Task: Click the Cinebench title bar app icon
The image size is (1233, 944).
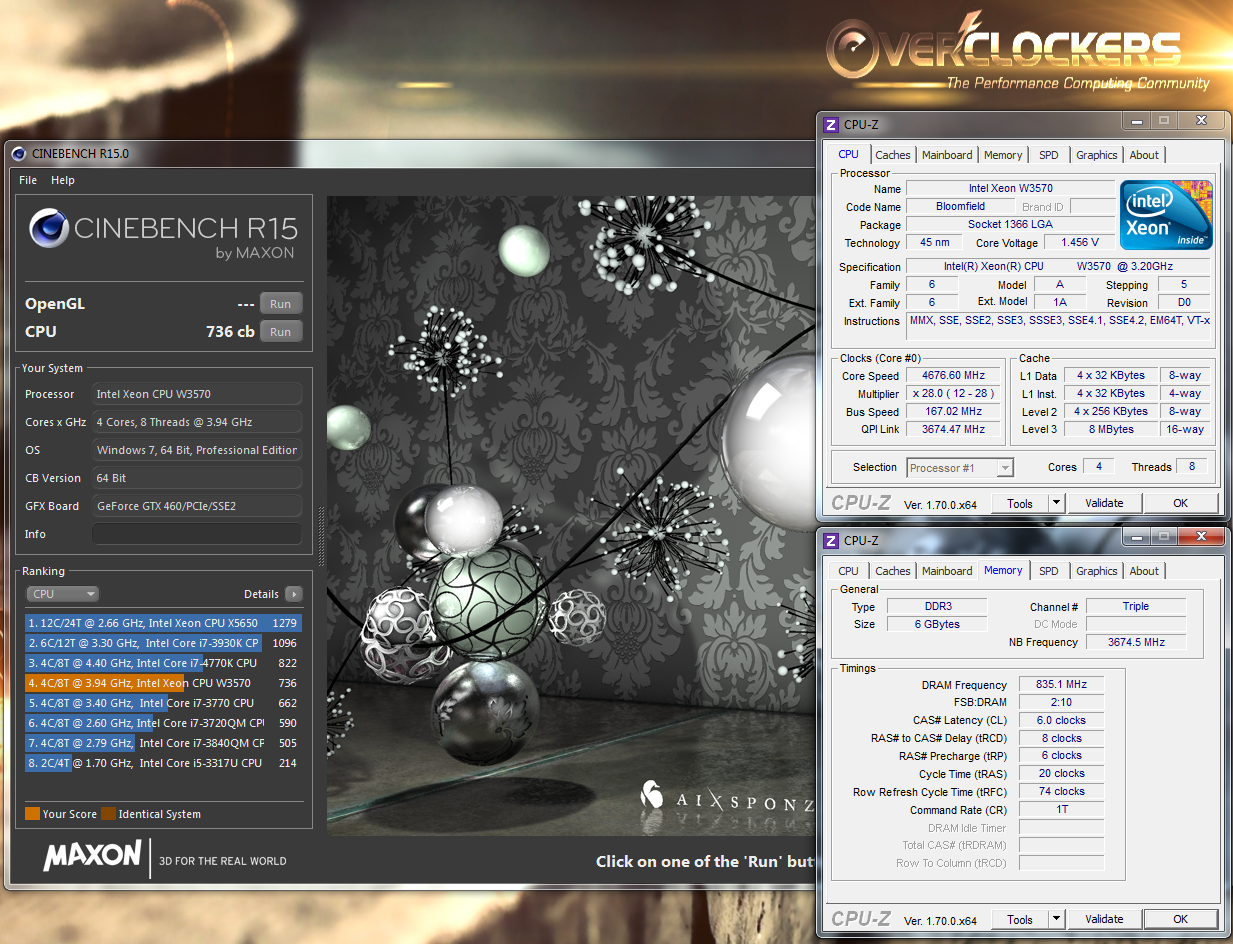Action: [x=19, y=154]
